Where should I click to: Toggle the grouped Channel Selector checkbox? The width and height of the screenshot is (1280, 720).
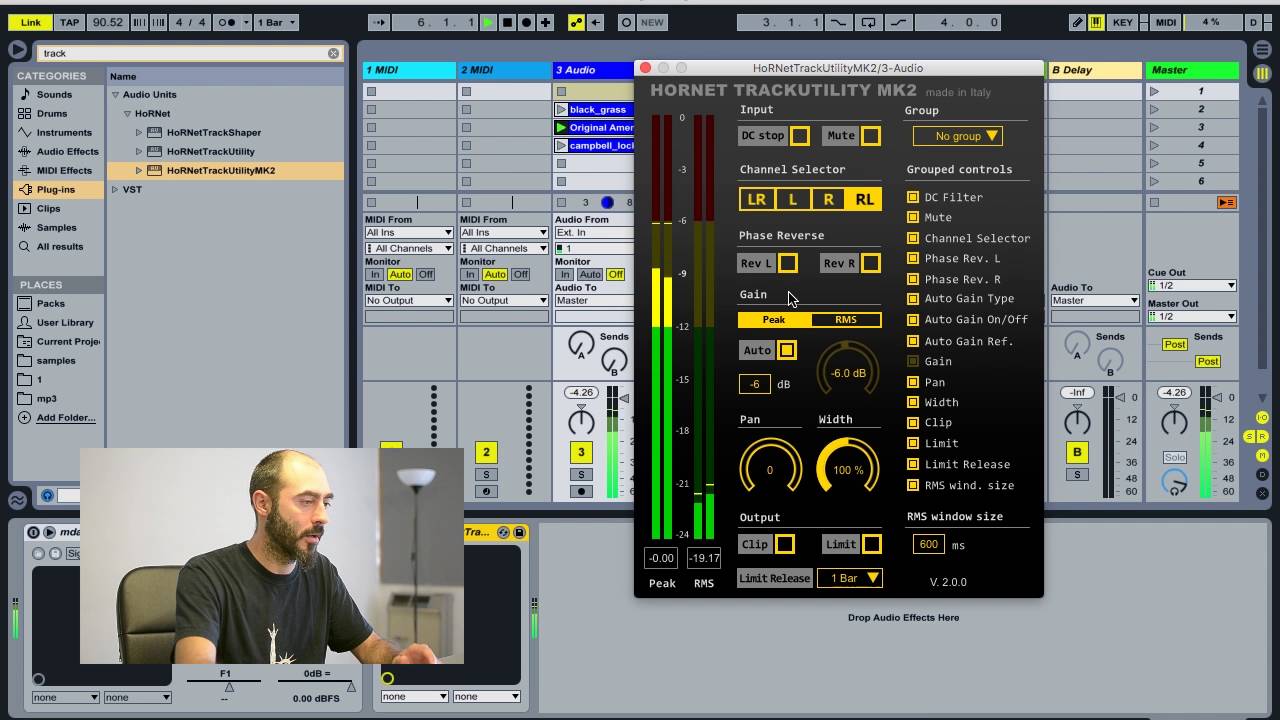[913, 238]
